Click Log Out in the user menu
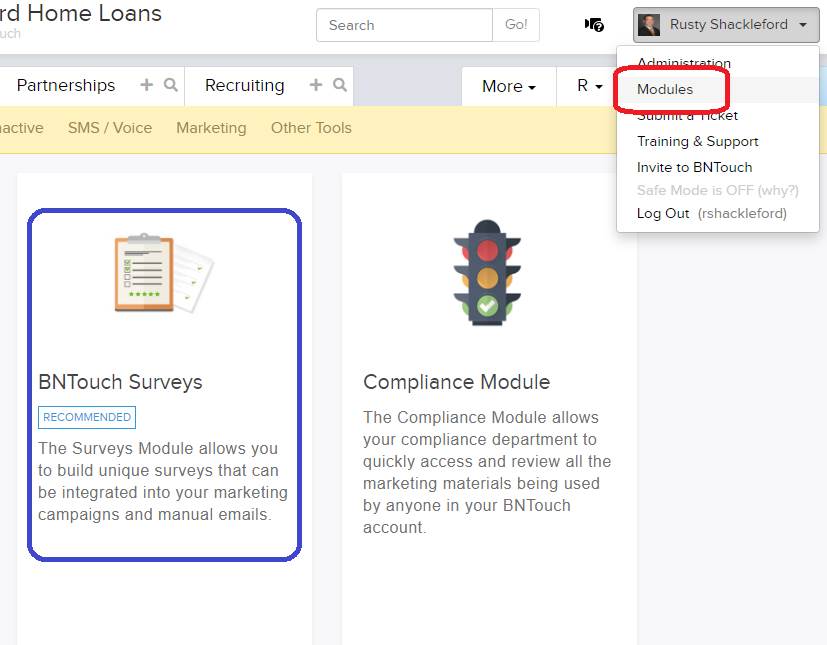 (x=663, y=213)
